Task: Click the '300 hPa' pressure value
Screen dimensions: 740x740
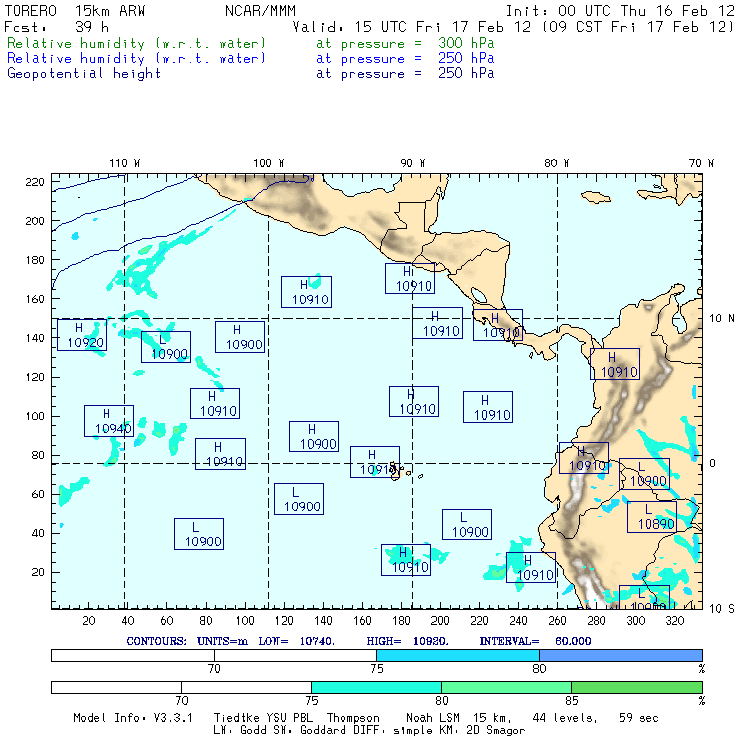Action: coord(466,43)
